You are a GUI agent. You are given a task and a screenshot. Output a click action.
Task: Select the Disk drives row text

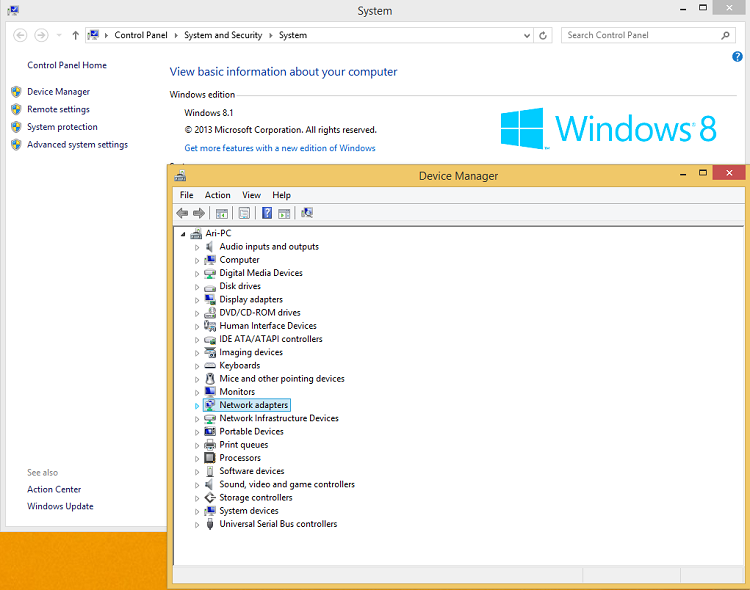240,286
